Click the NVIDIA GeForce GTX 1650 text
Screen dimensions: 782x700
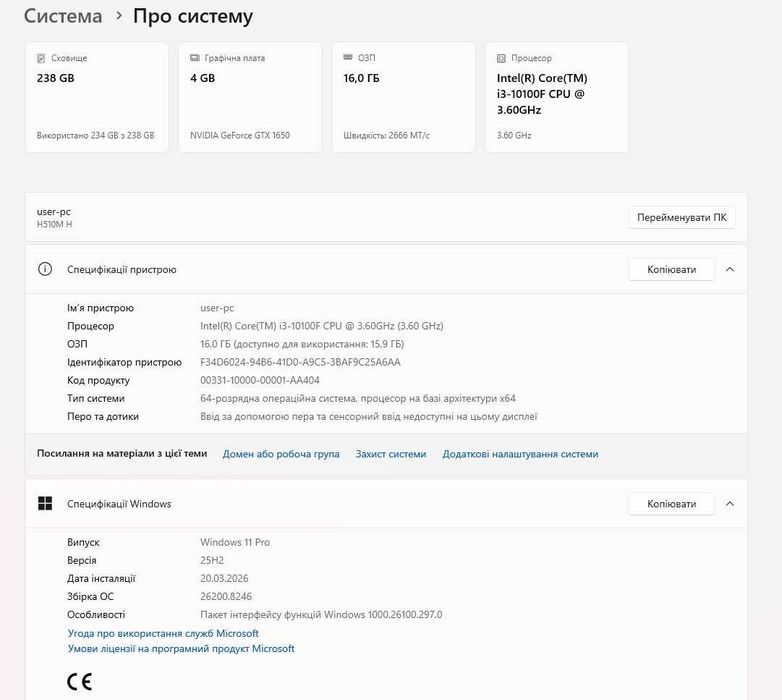click(240, 135)
